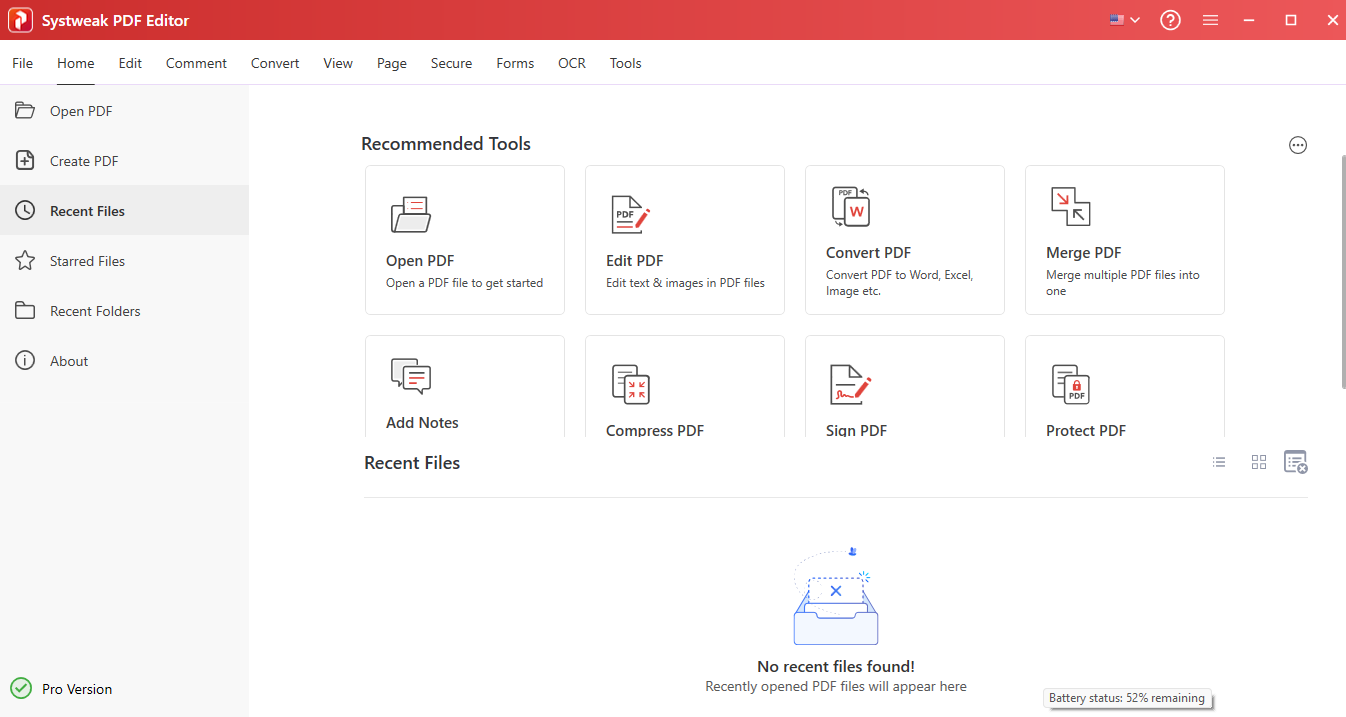Switch Recent Files to list view

1218,462
